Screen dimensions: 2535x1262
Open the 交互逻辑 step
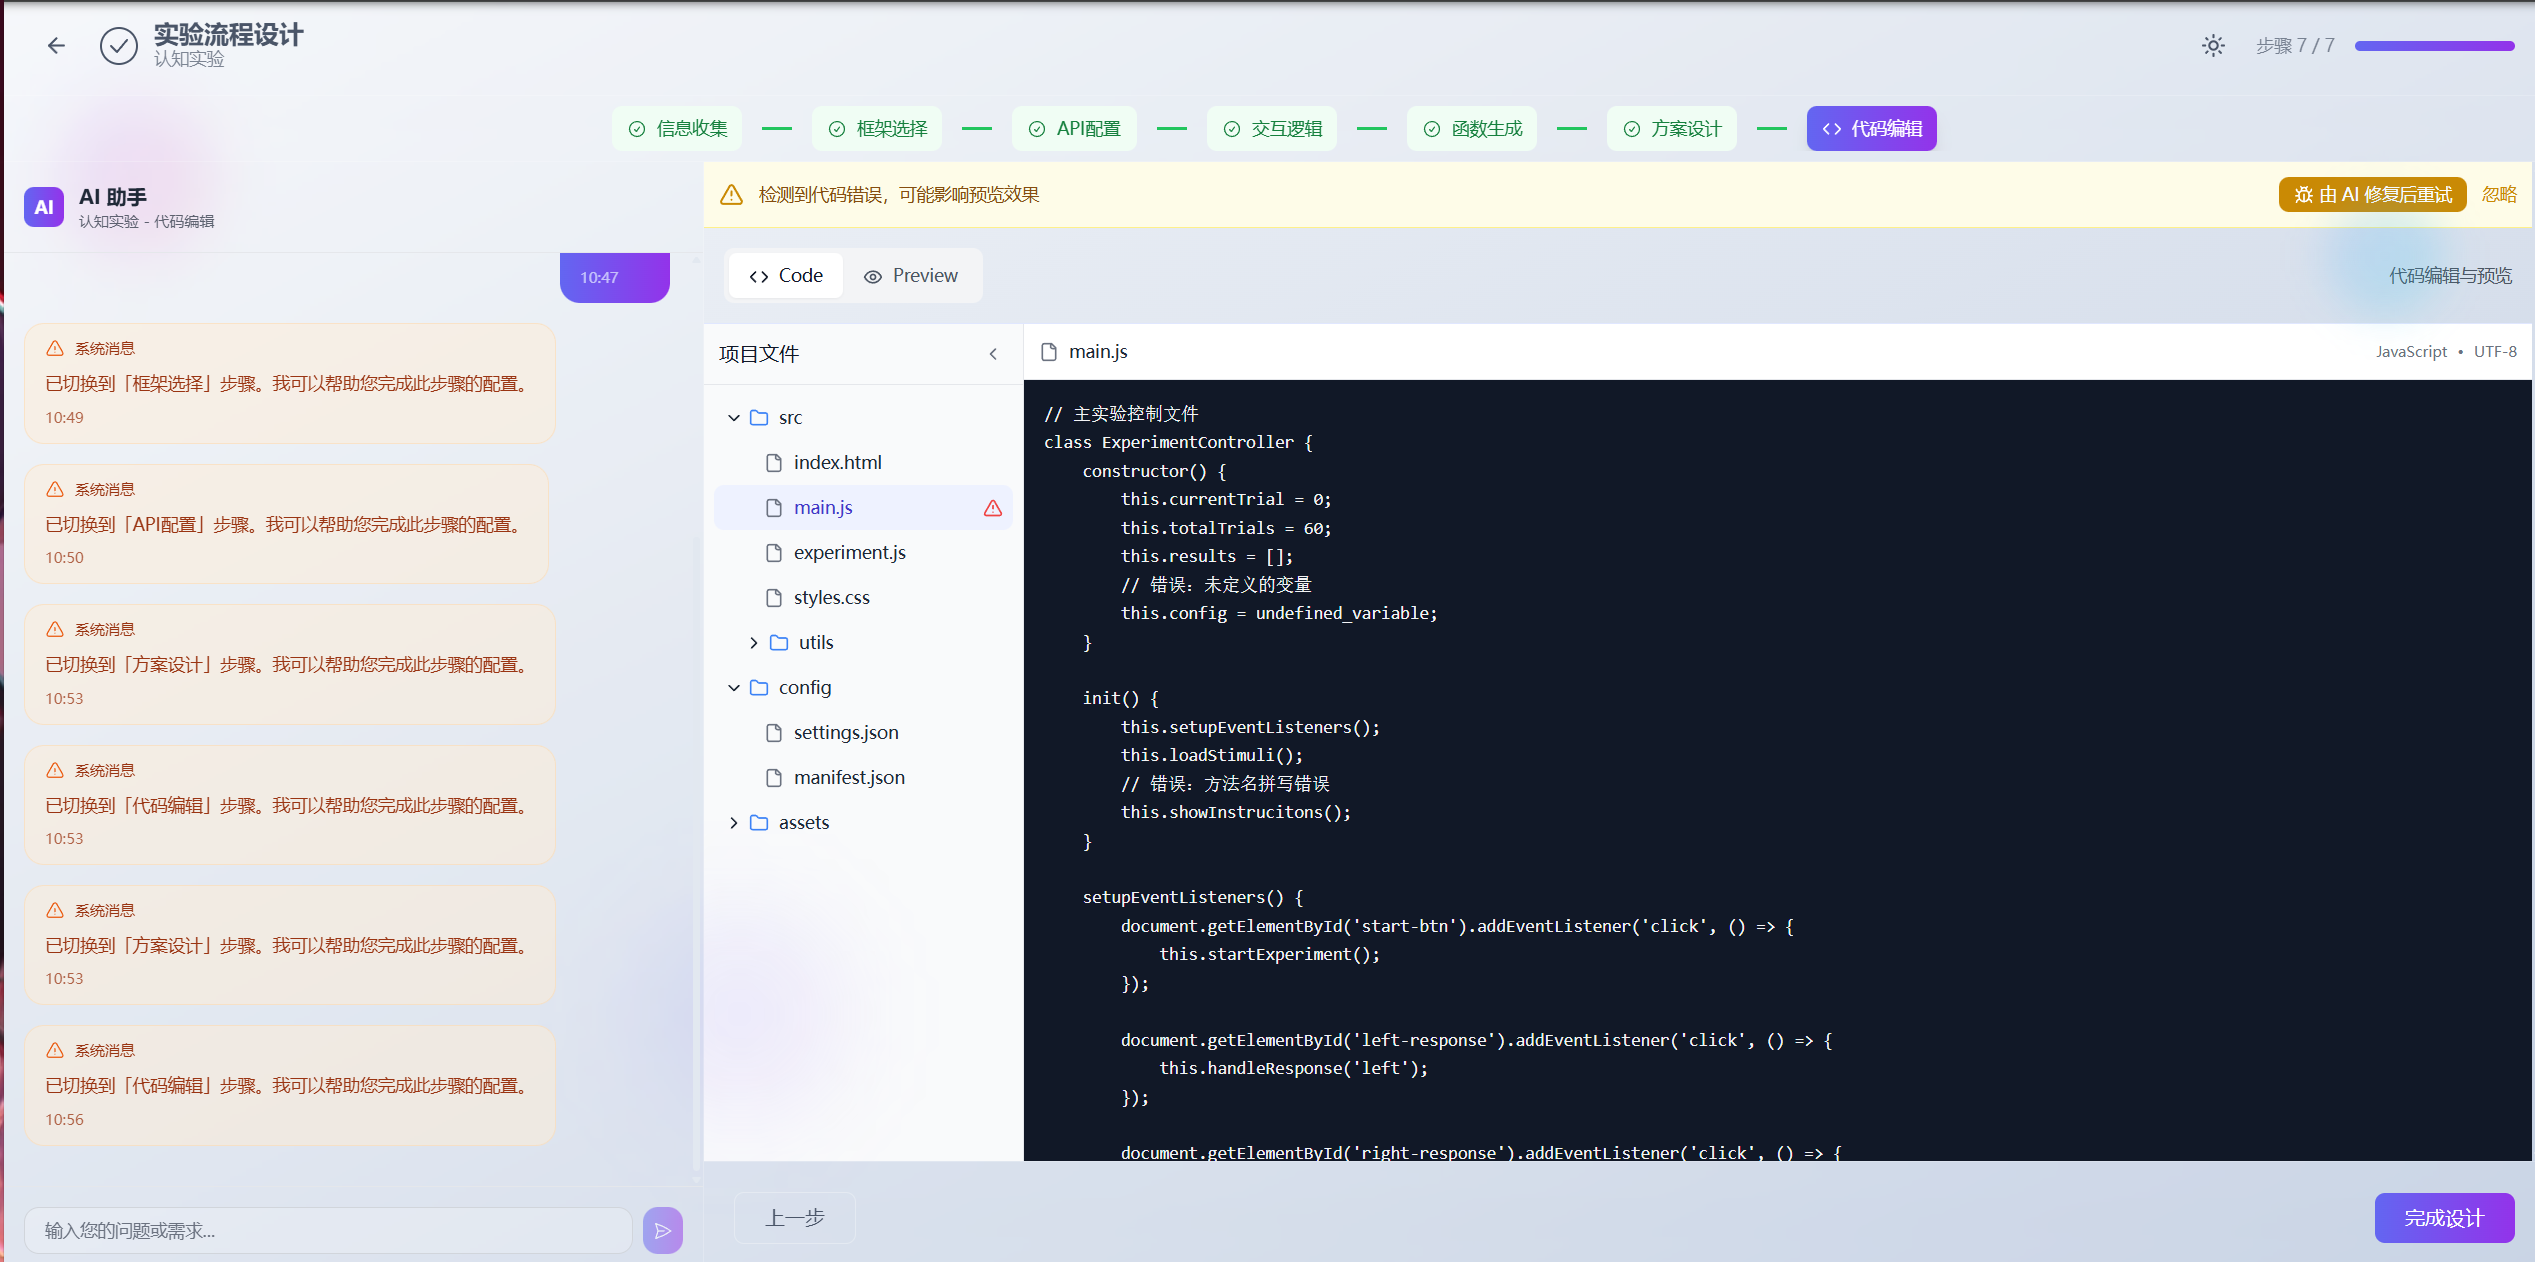1272,128
